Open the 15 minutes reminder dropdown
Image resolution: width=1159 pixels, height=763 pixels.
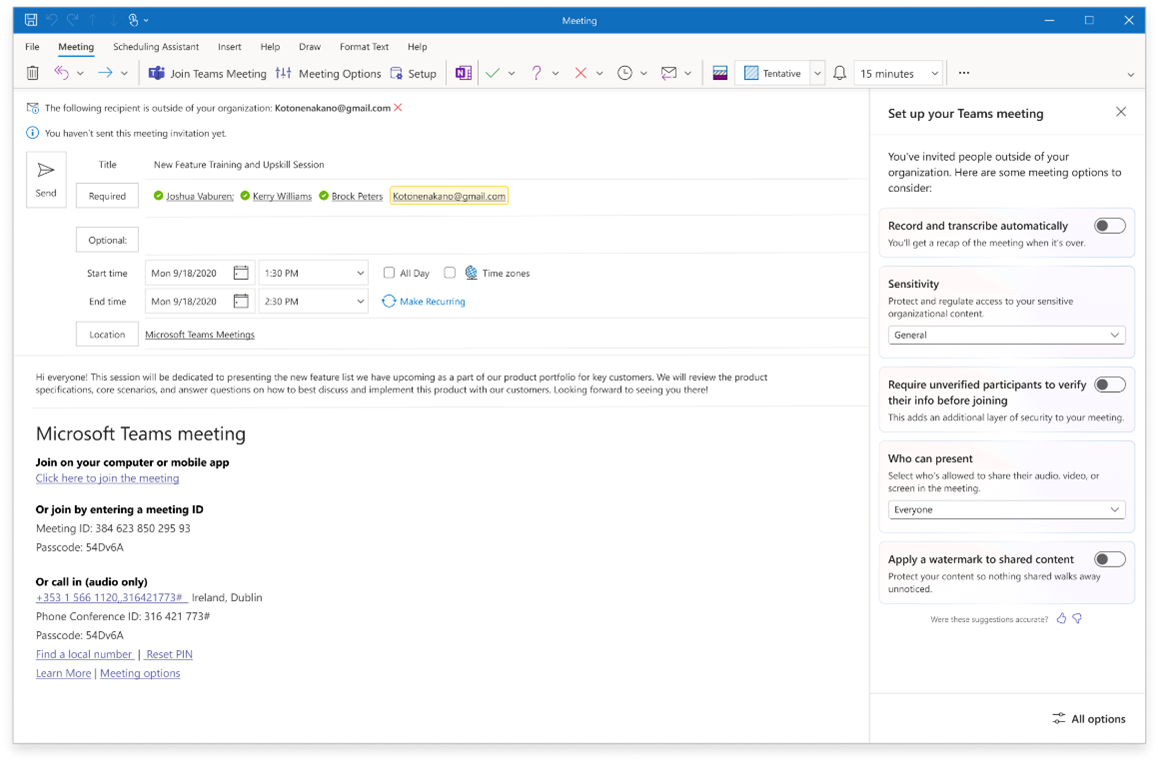tap(898, 73)
